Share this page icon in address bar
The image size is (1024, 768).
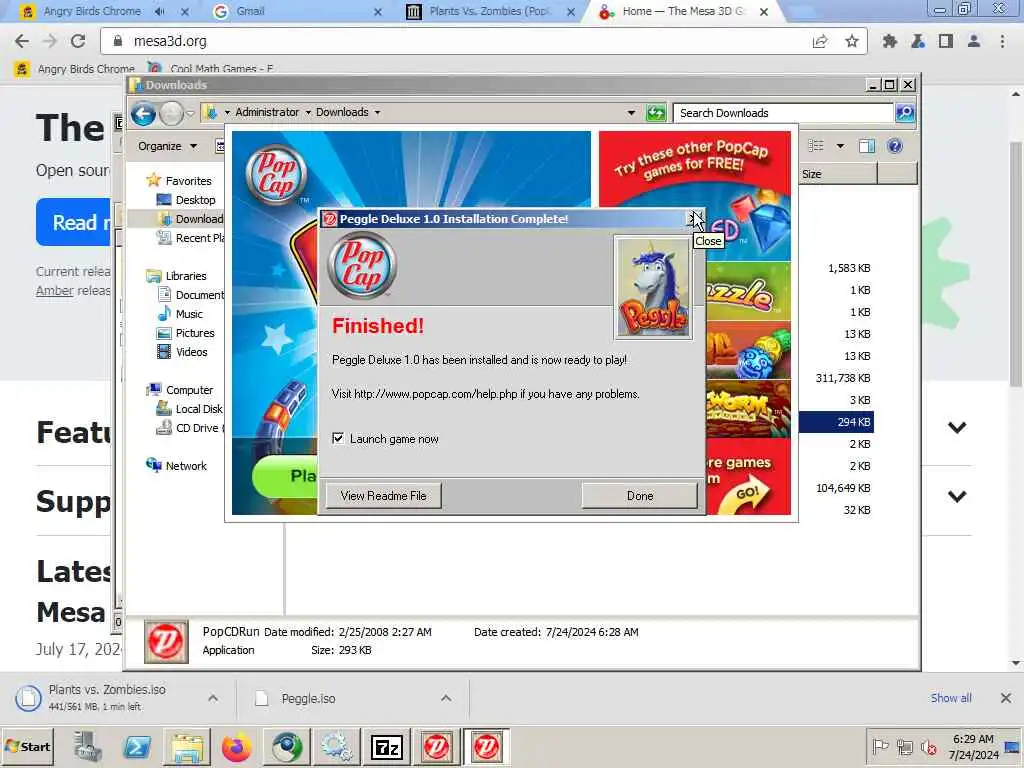(x=820, y=41)
